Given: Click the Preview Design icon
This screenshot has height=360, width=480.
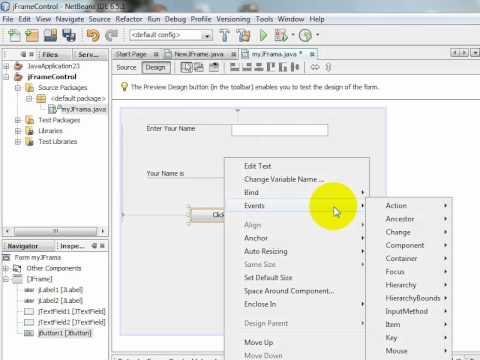Looking at the screenshot, I should pyautogui.click(x=214, y=67).
